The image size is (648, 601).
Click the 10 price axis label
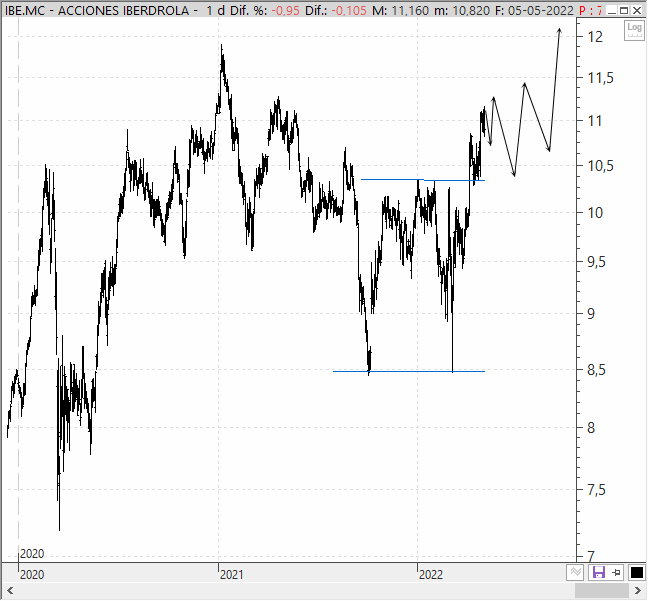[x=596, y=213]
